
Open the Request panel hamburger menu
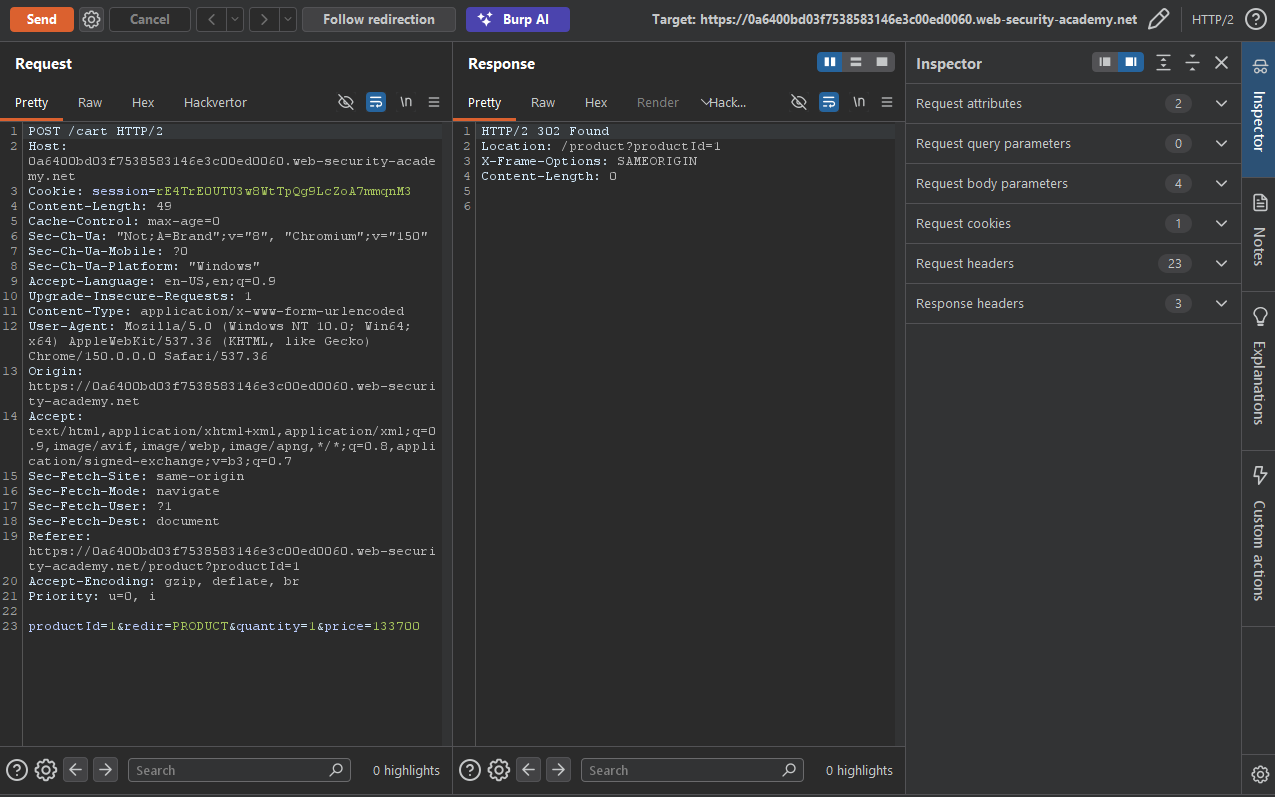tap(434, 102)
